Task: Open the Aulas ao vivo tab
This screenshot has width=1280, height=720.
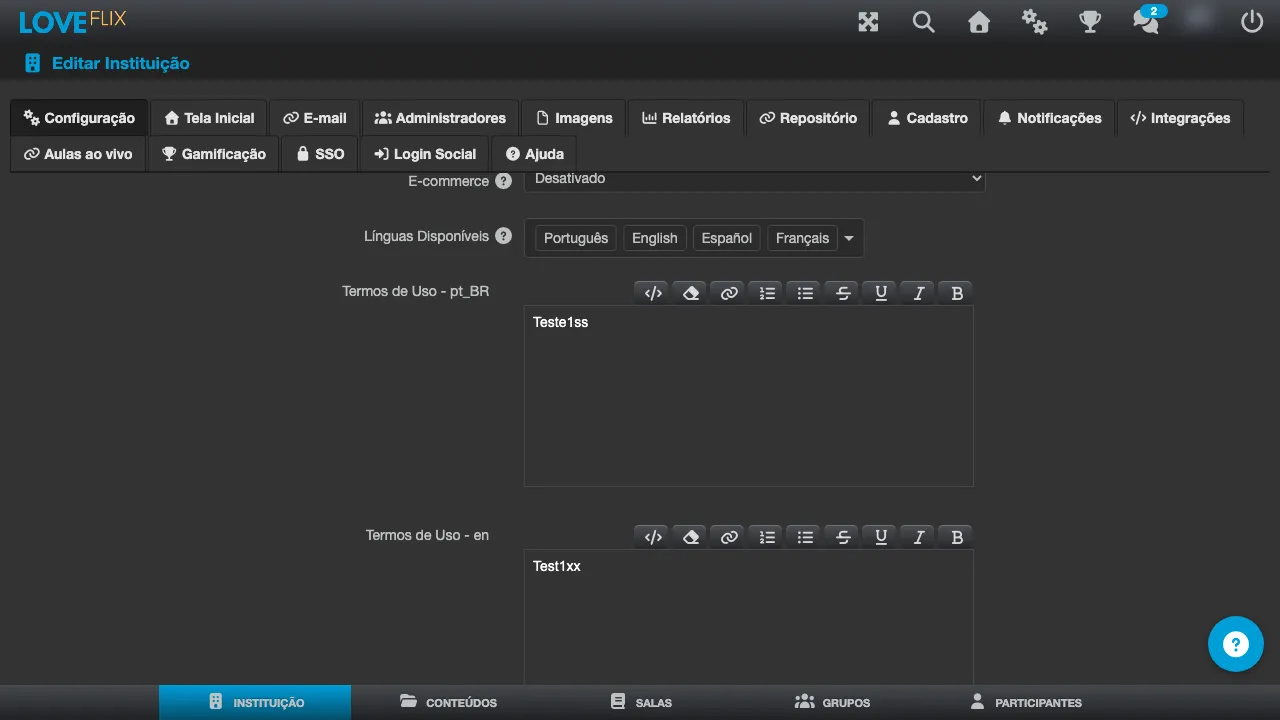Action: (x=78, y=154)
